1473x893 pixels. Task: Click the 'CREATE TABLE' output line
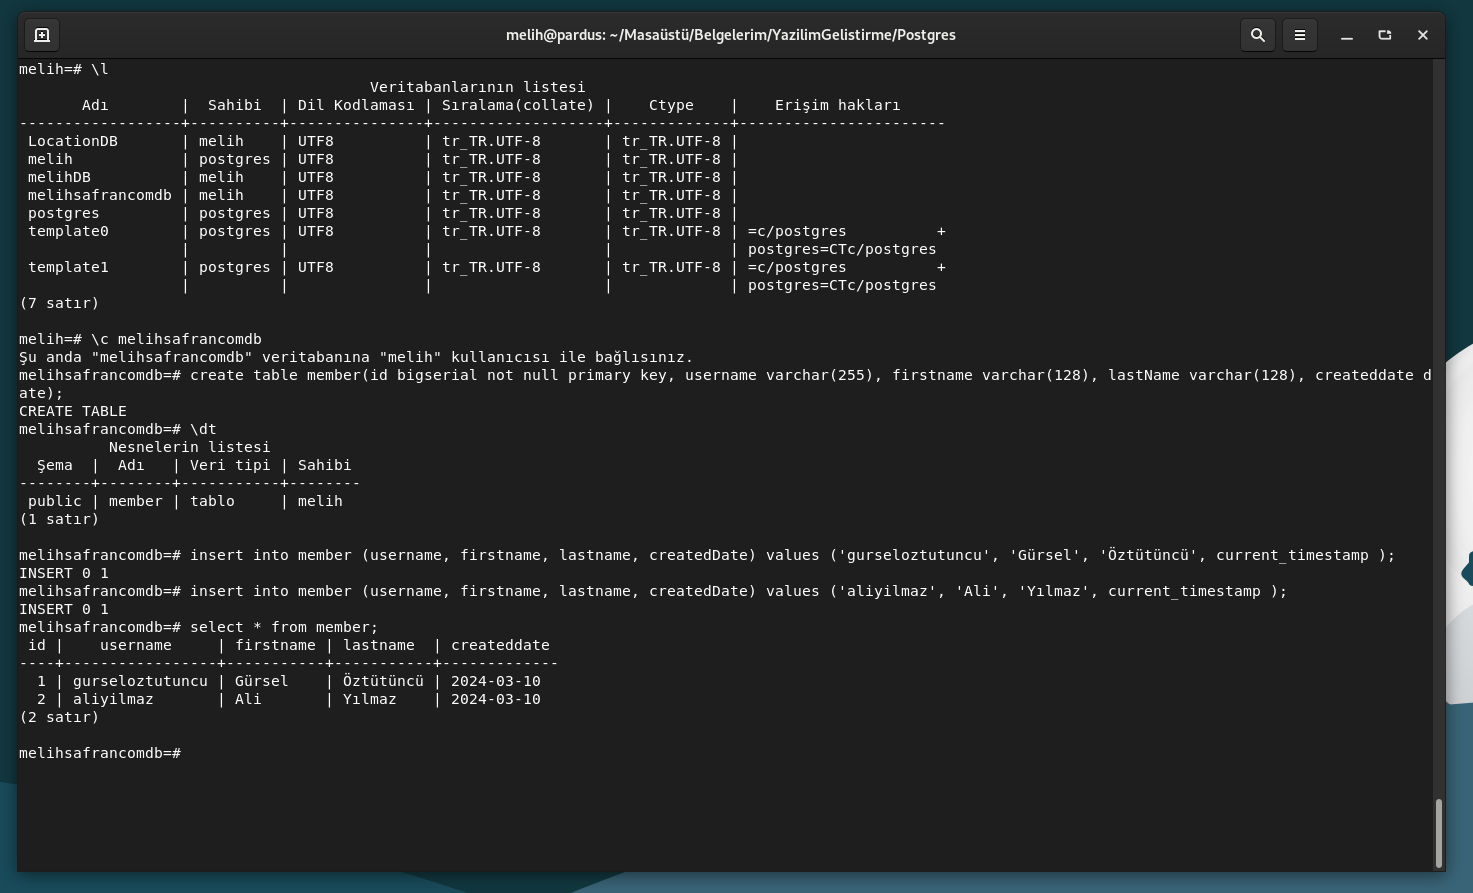click(73, 411)
